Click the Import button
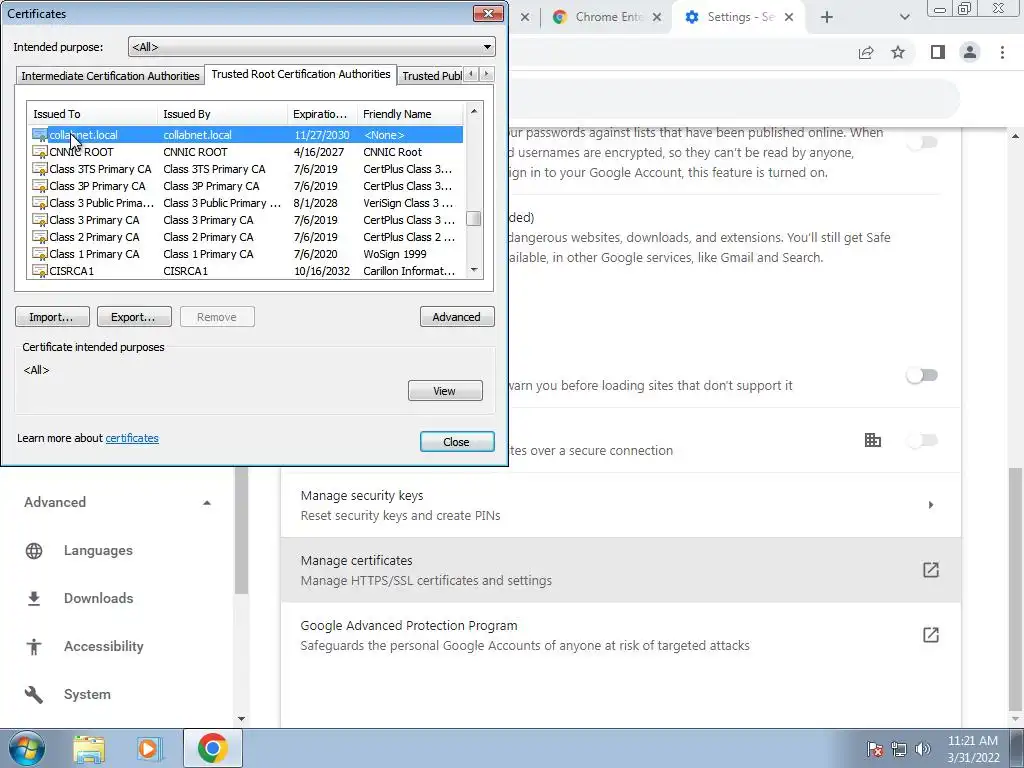1024x768 pixels. pyautogui.click(x=53, y=317)
